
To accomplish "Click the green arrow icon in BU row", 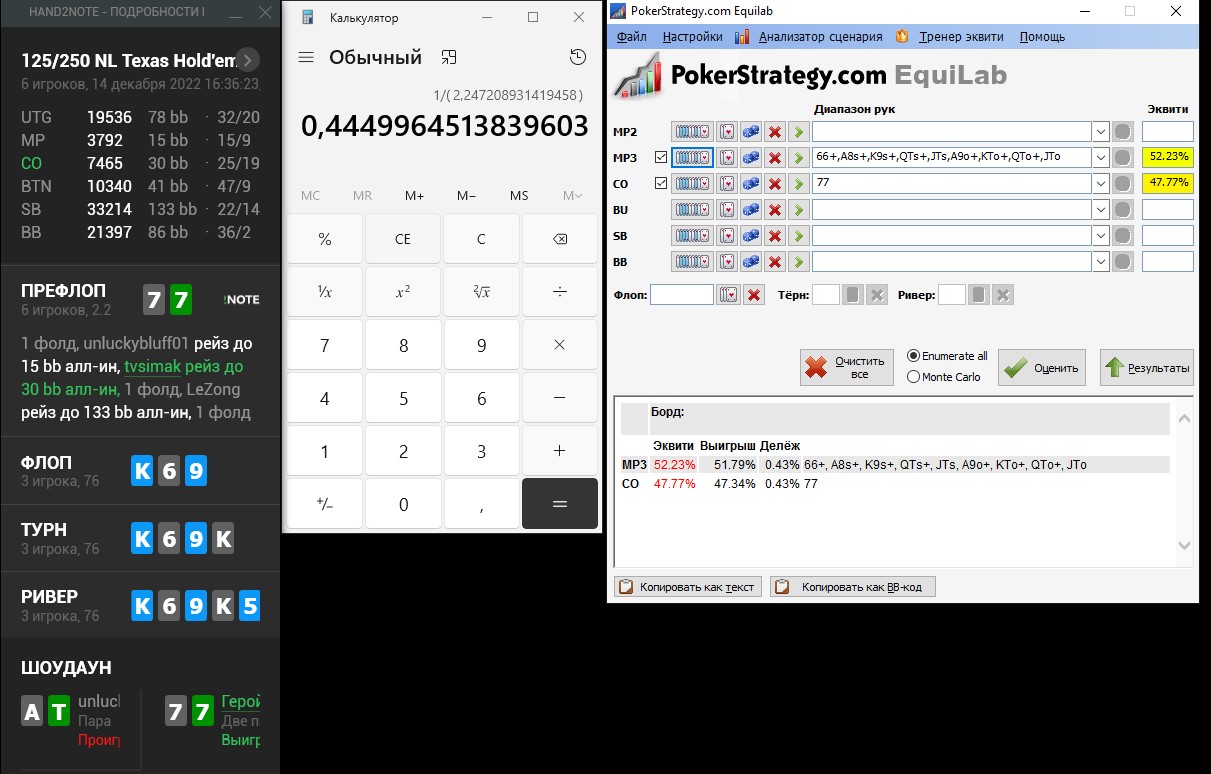I will click(798, 210).
